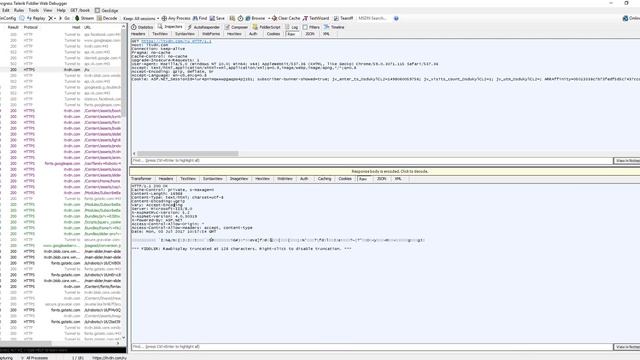Select response Transformer tab
The width and height of the screenshot is (640, 360).
pyautogui.click(x=142, y=179)
